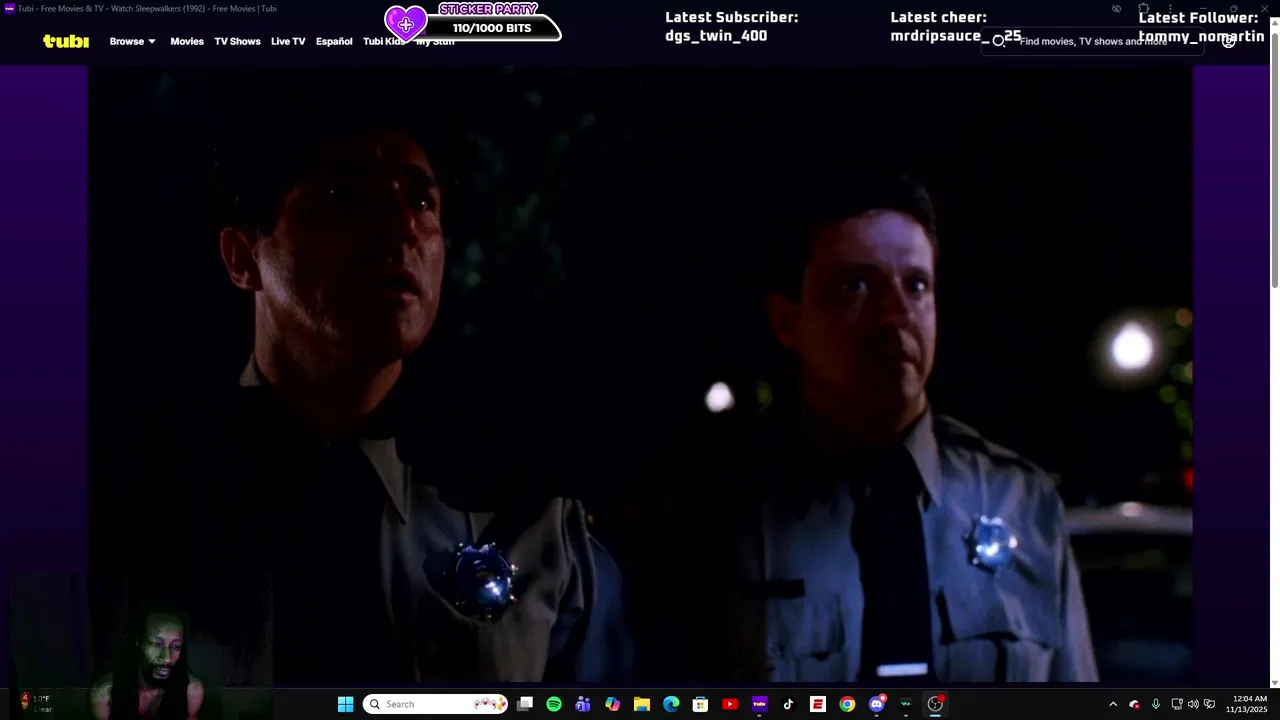
Task: Show hidden system tray icons
Action: tap(1113, 704)
